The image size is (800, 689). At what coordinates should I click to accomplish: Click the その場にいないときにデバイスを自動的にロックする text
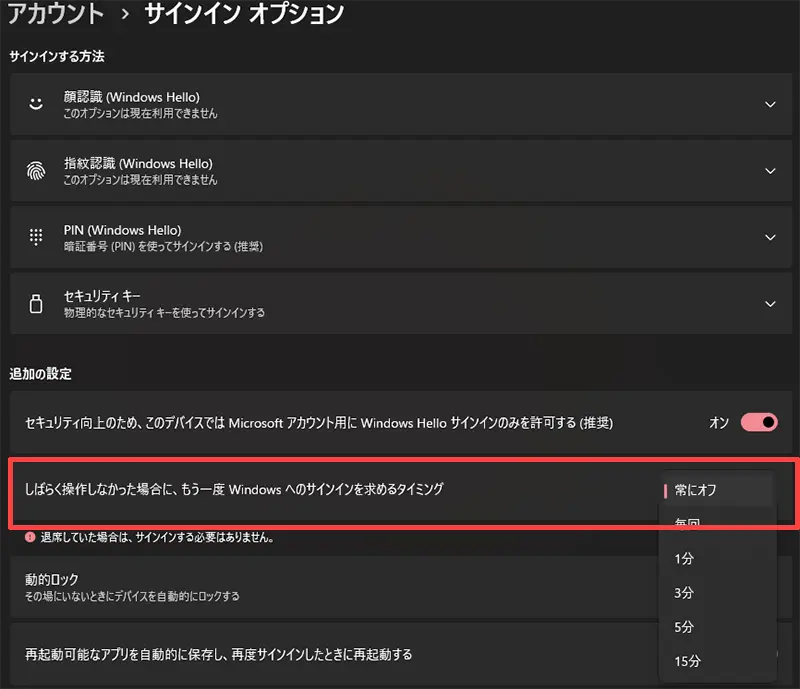pos(132,596)
